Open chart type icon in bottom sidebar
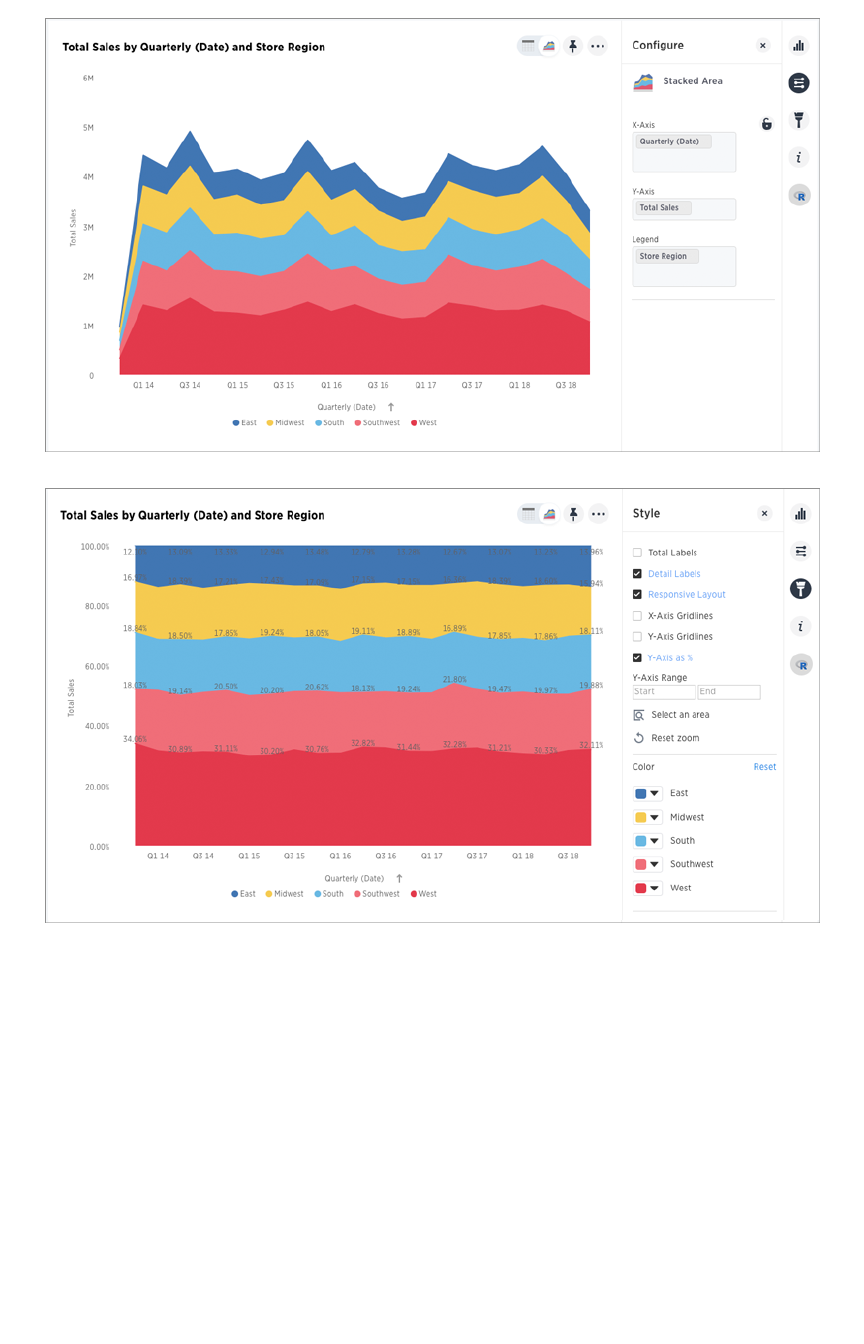The image size is (864, 1344). click(x=800, y=514)
